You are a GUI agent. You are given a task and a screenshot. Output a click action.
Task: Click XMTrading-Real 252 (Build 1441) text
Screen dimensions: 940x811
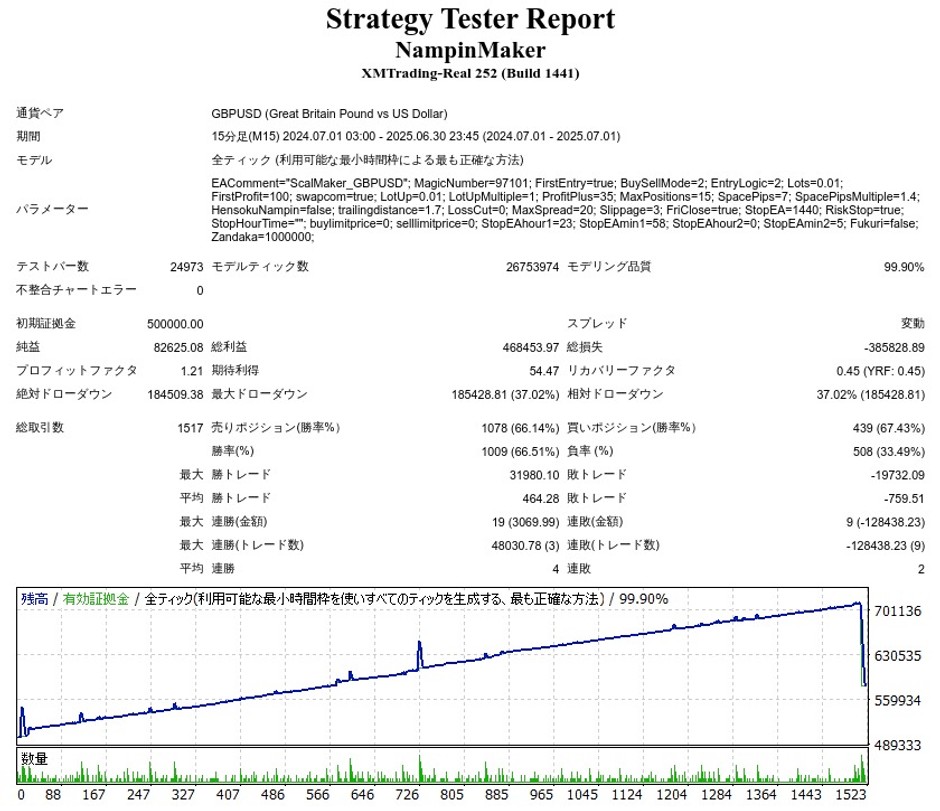click(470, 73)
